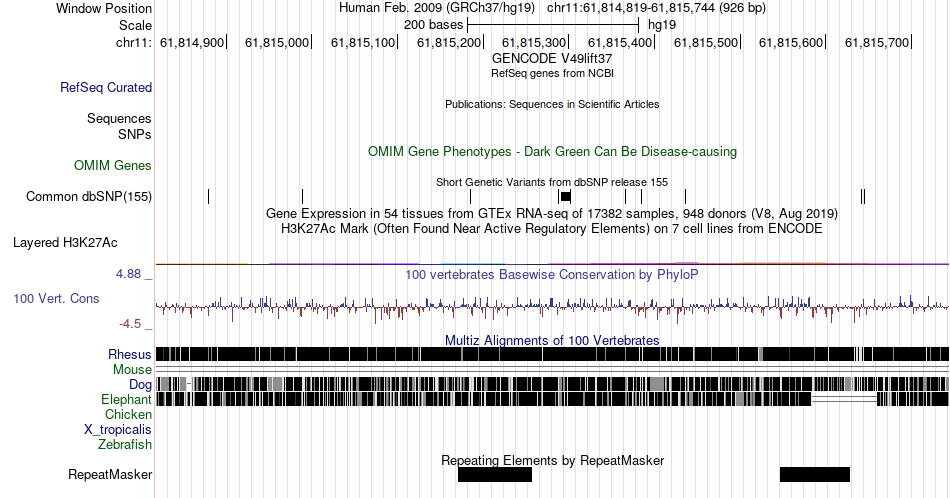
Task: Click the GTEx Gene Expression track title
Action: pyautogui.click(x=552, y=213)
